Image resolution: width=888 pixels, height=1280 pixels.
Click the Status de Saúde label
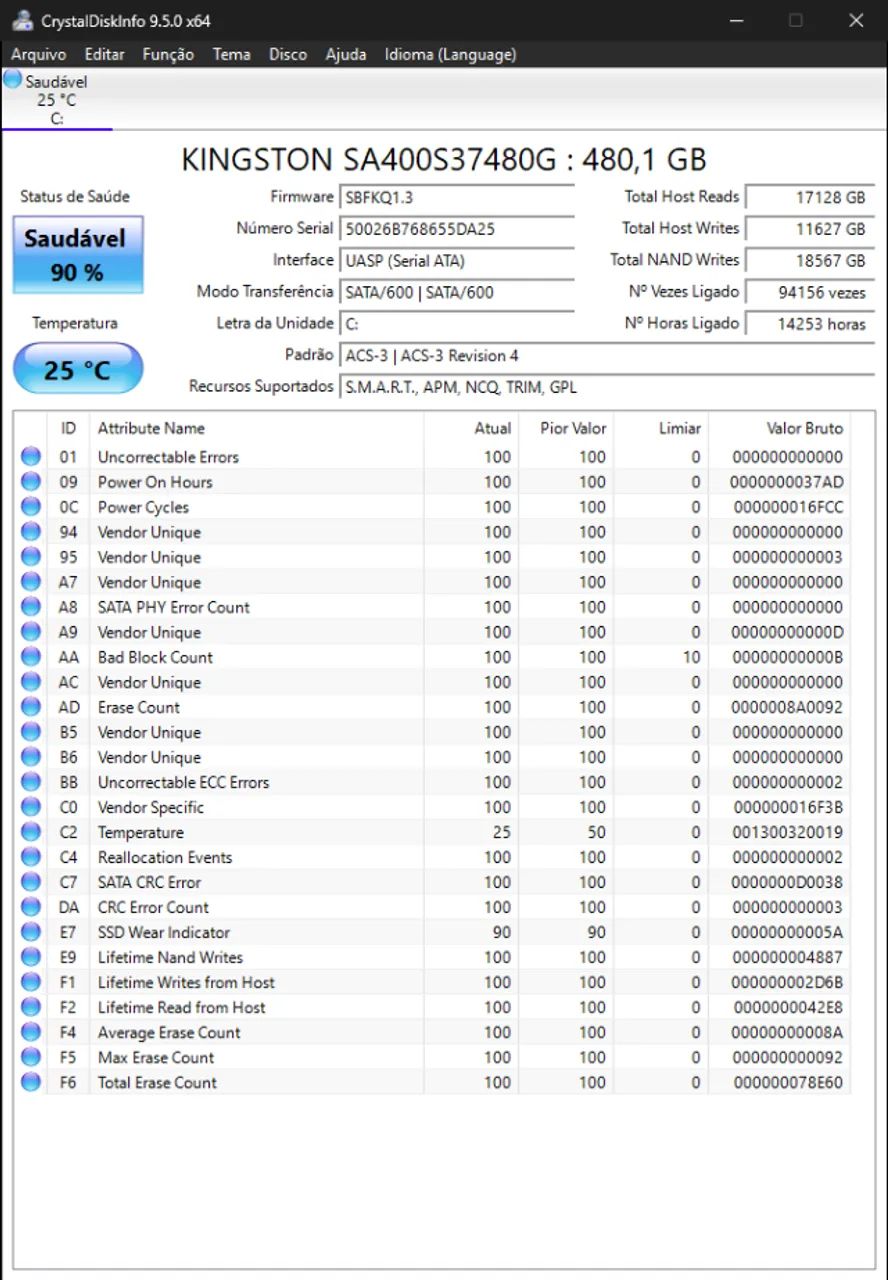[75, 197]
